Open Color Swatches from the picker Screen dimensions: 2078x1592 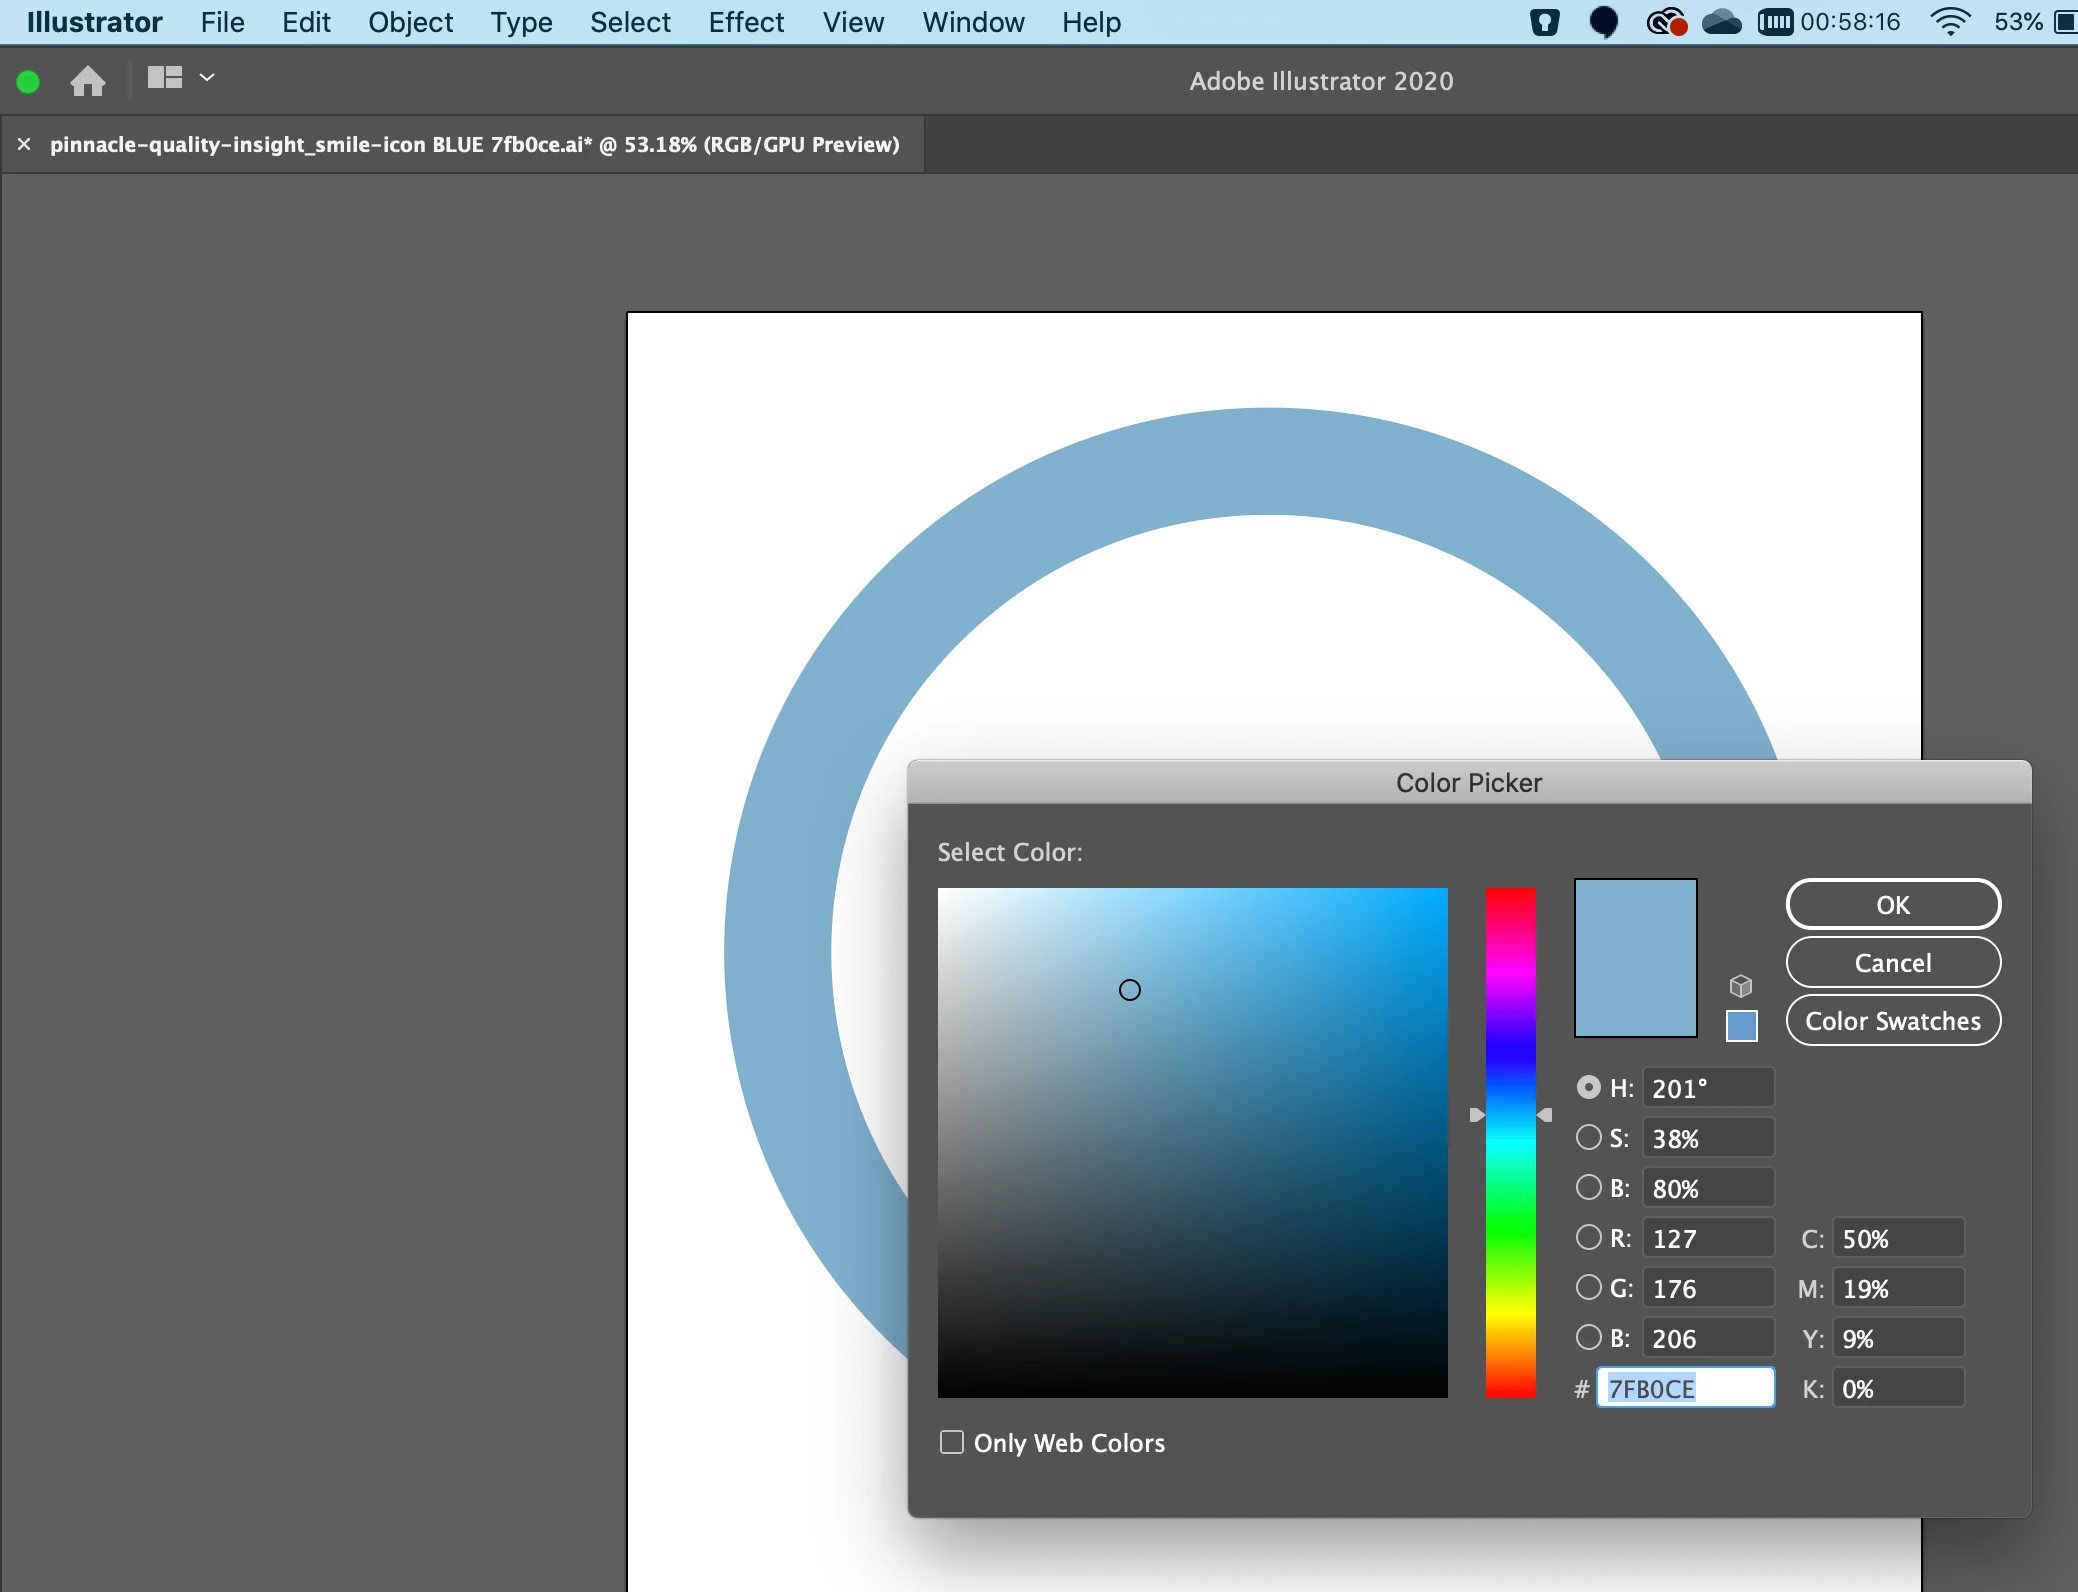[x=1892, y=1021]
